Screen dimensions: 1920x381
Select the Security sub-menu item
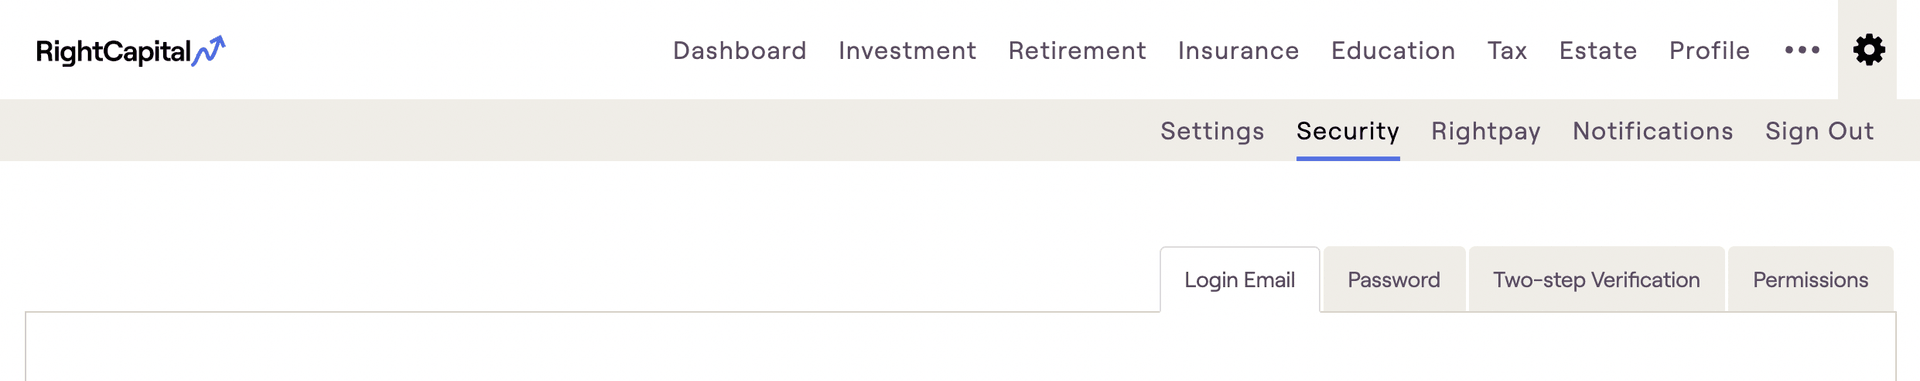1348,131
